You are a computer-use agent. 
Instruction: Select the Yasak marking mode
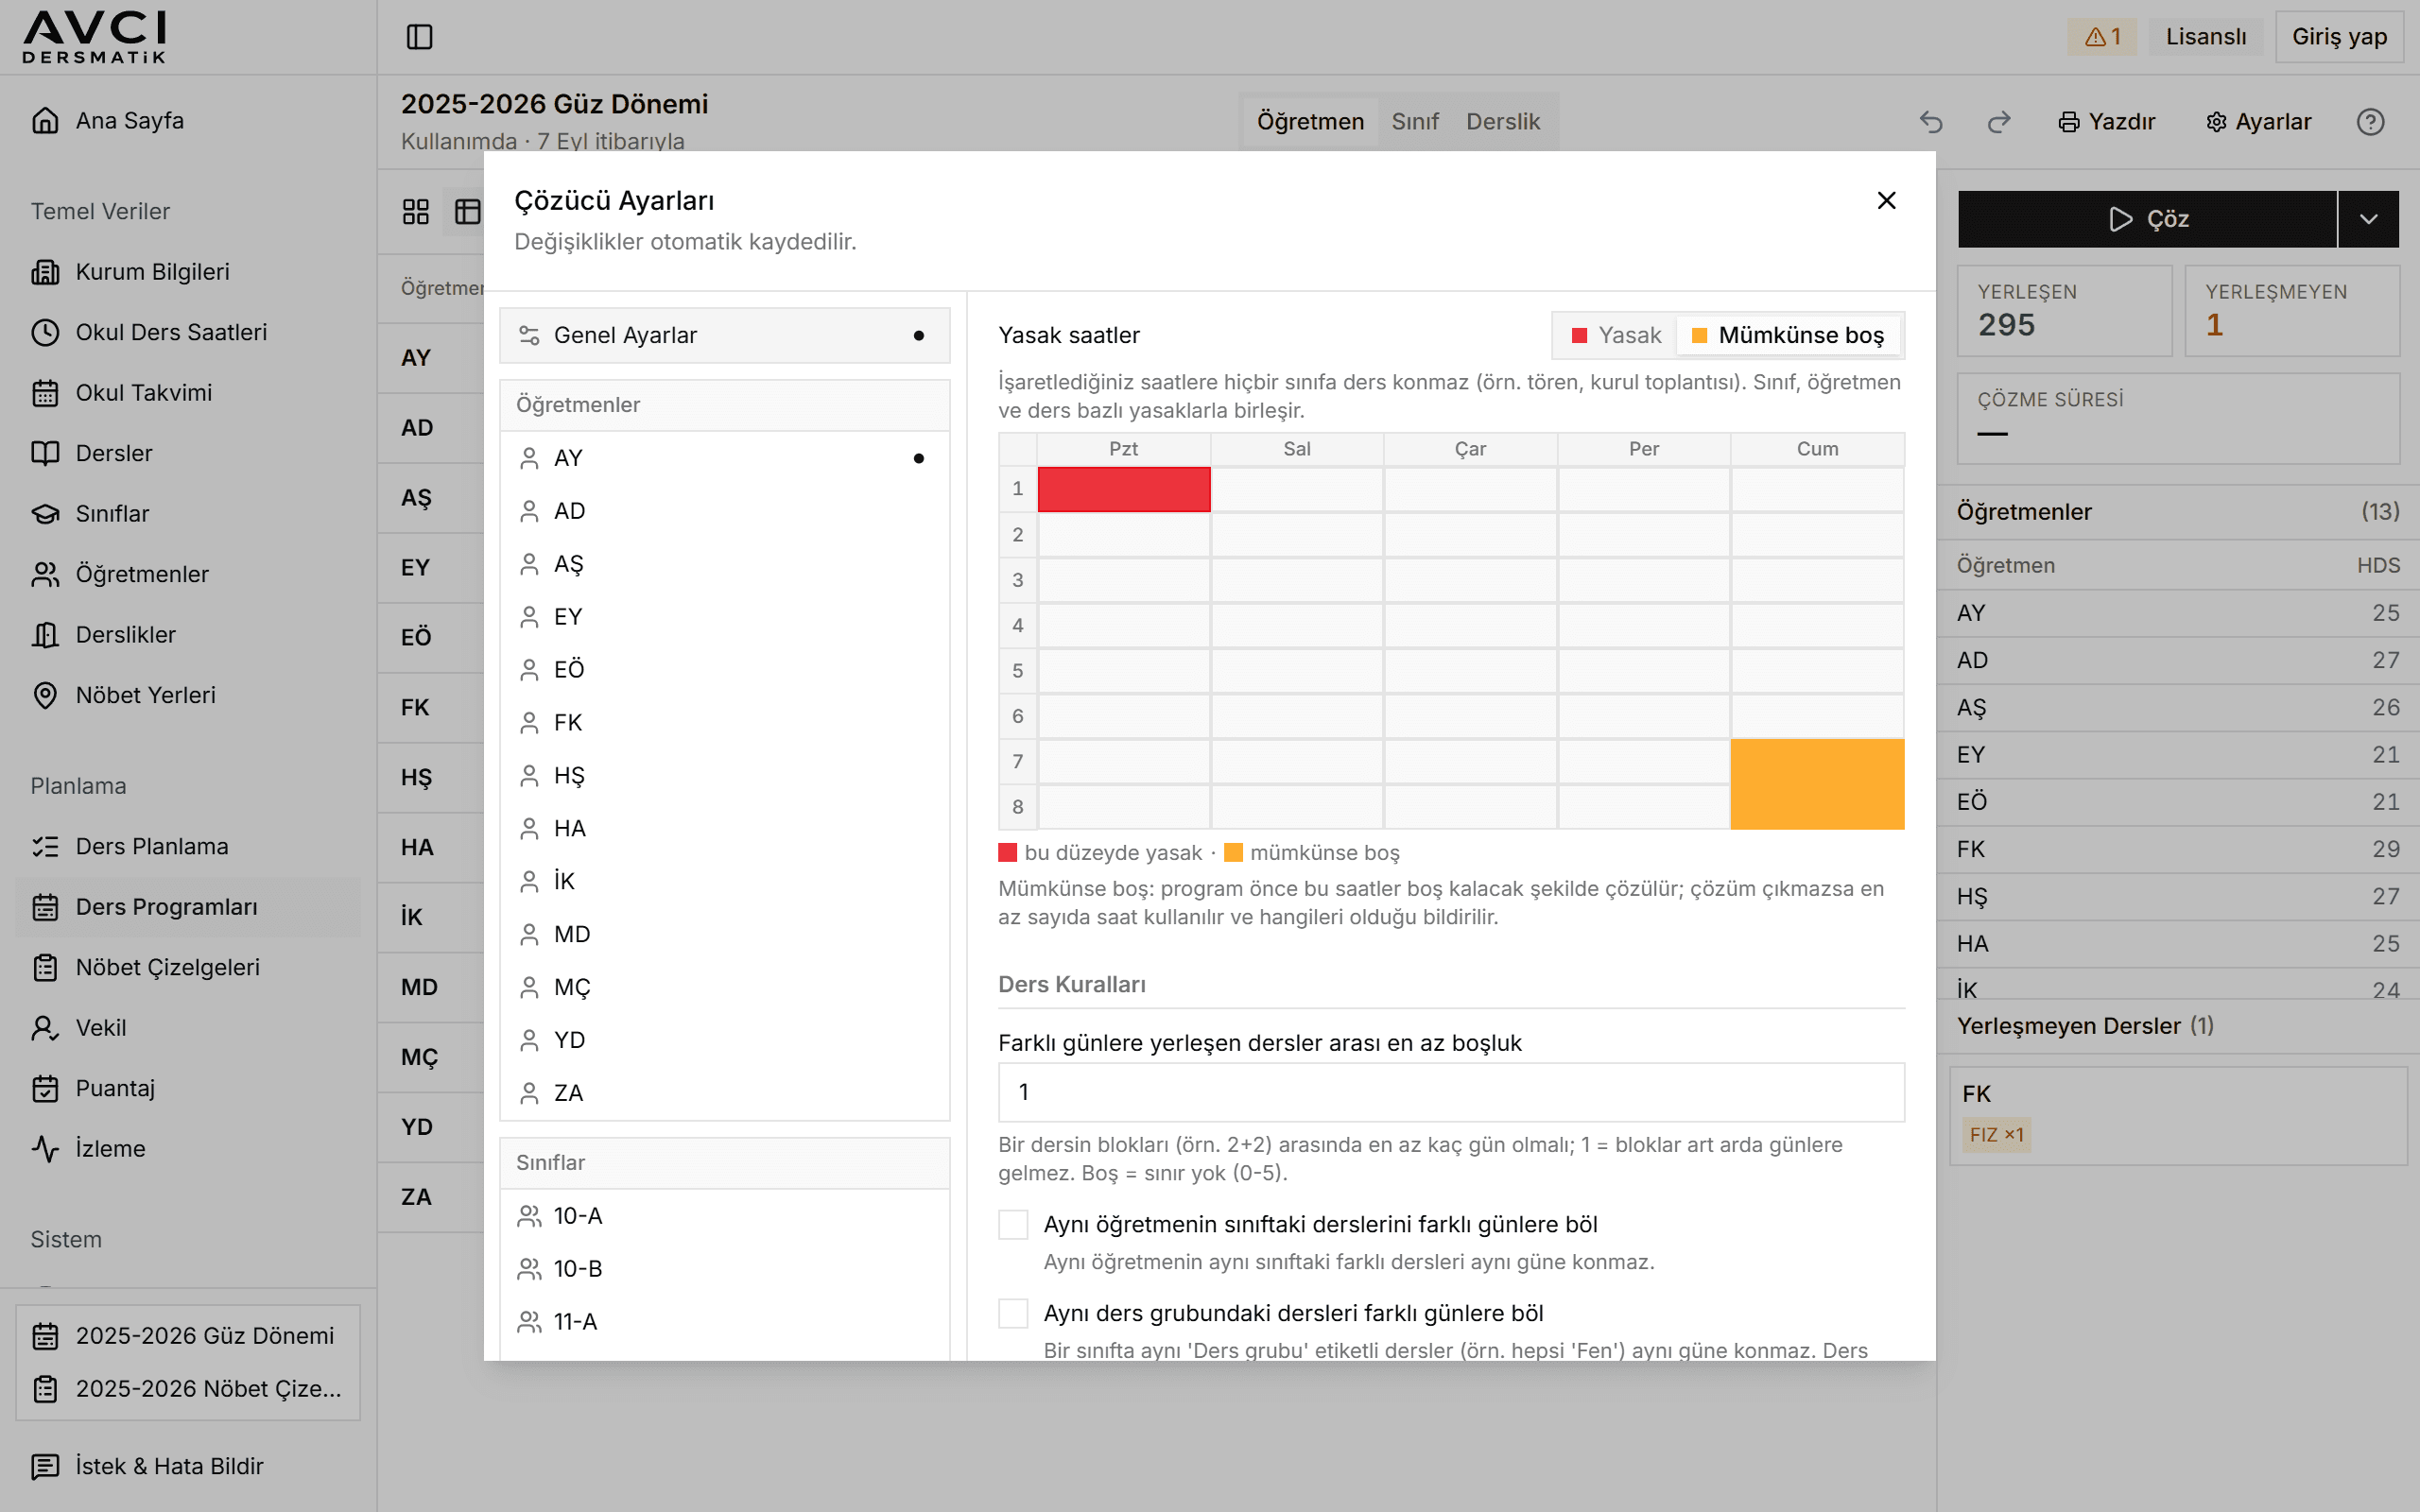click(x=1616, y=335)
